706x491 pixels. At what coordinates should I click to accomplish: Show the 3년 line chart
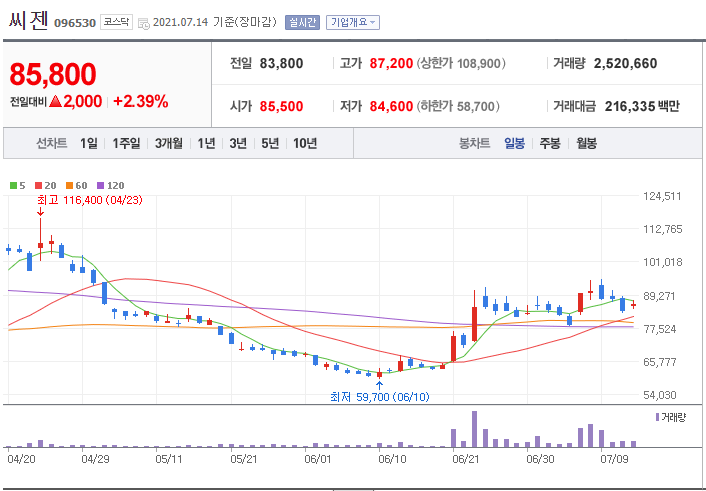click(x=238, y=143)
